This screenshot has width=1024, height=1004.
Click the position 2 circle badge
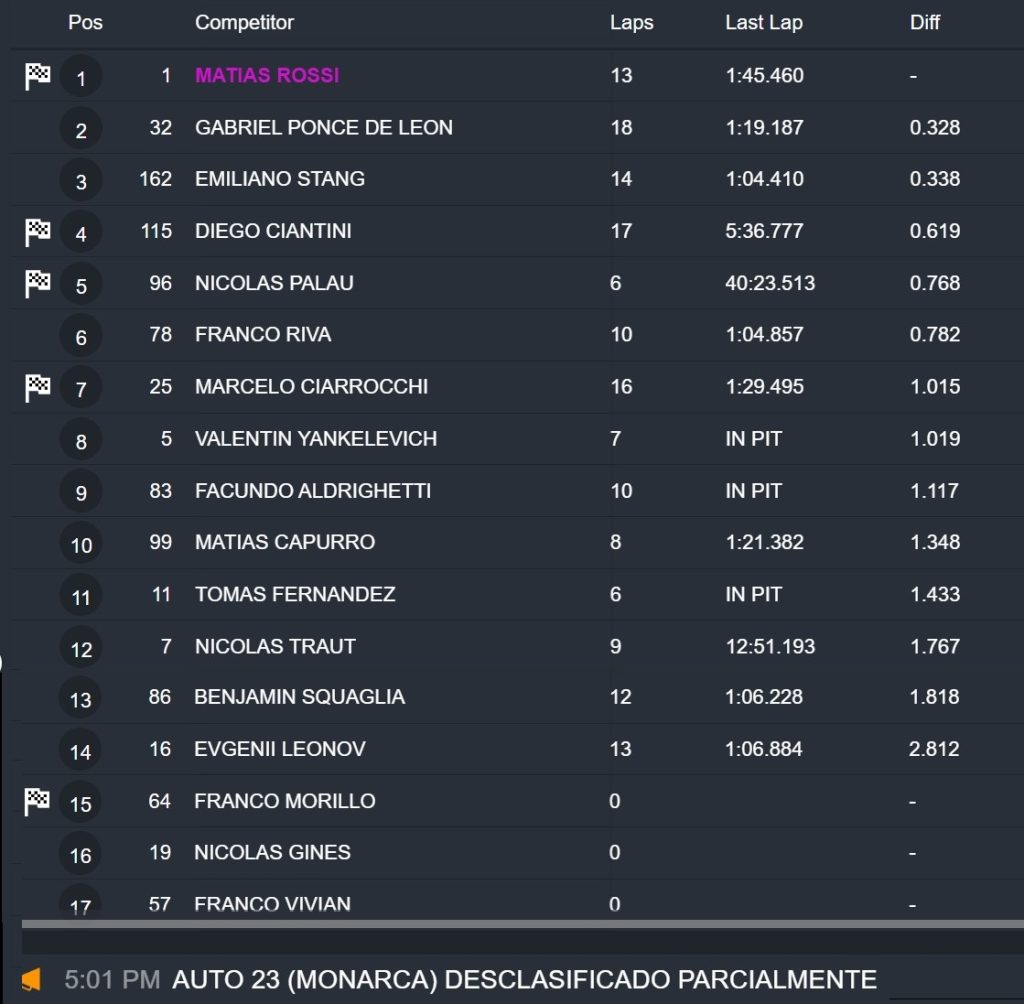point(81,129)
